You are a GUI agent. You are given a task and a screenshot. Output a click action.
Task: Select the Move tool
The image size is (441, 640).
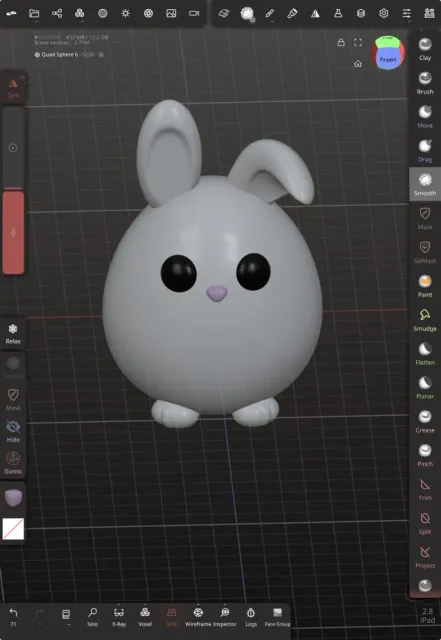425,116
